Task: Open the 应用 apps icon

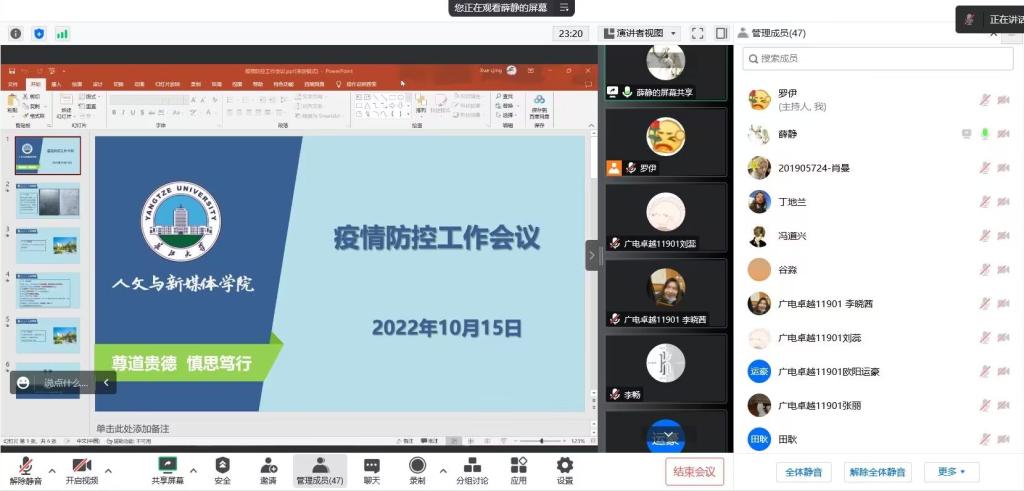Action: (518, 470)
